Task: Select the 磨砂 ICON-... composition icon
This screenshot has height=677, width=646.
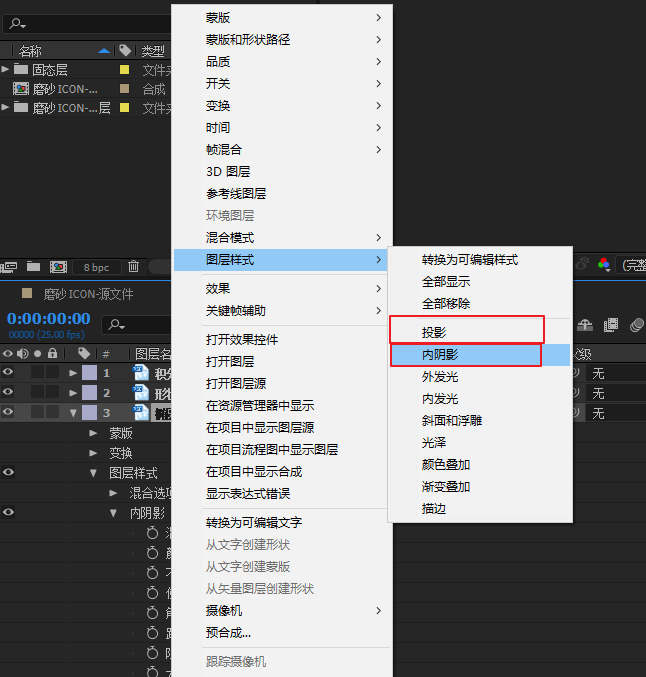Action: (x=21, y=89)
